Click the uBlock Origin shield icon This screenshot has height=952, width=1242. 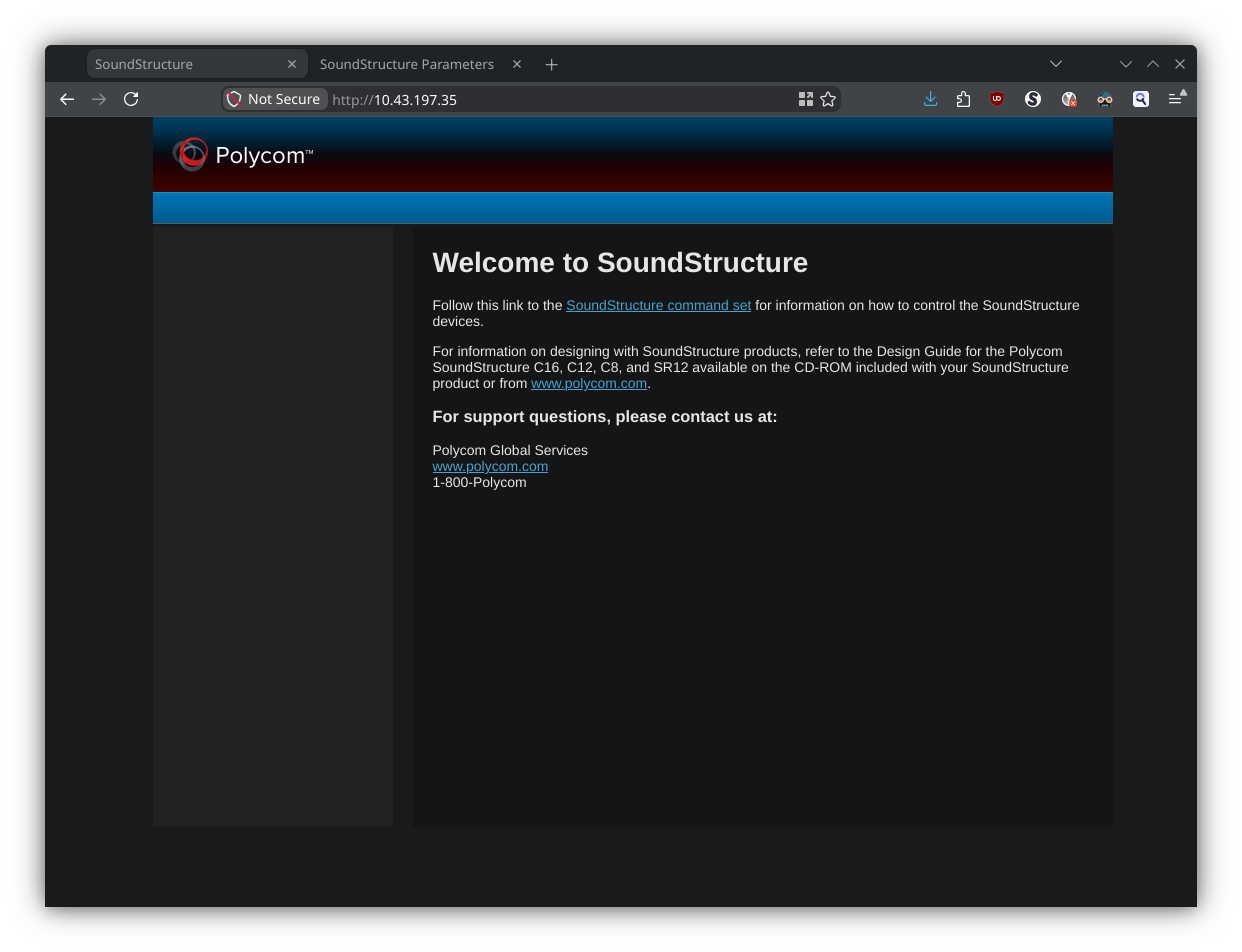997,99
